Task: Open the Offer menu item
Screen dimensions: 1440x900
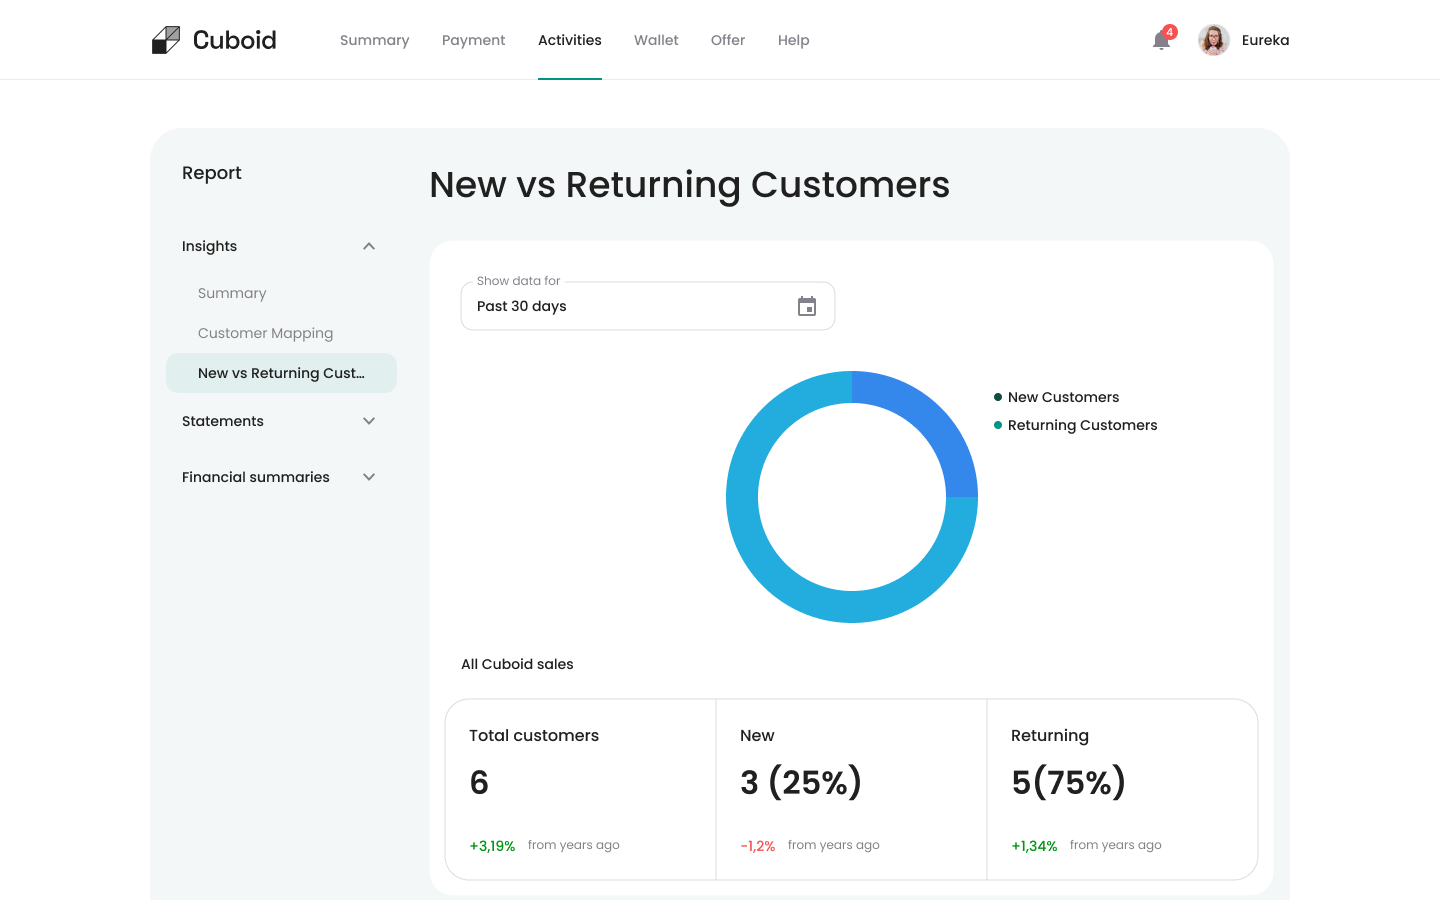Action: tap(727, 40)
